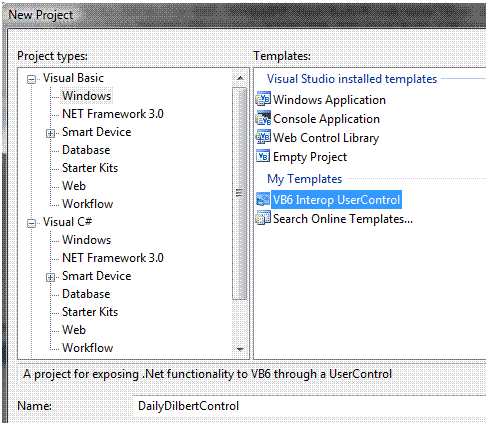Click the project types scroll down arrow

240,349
